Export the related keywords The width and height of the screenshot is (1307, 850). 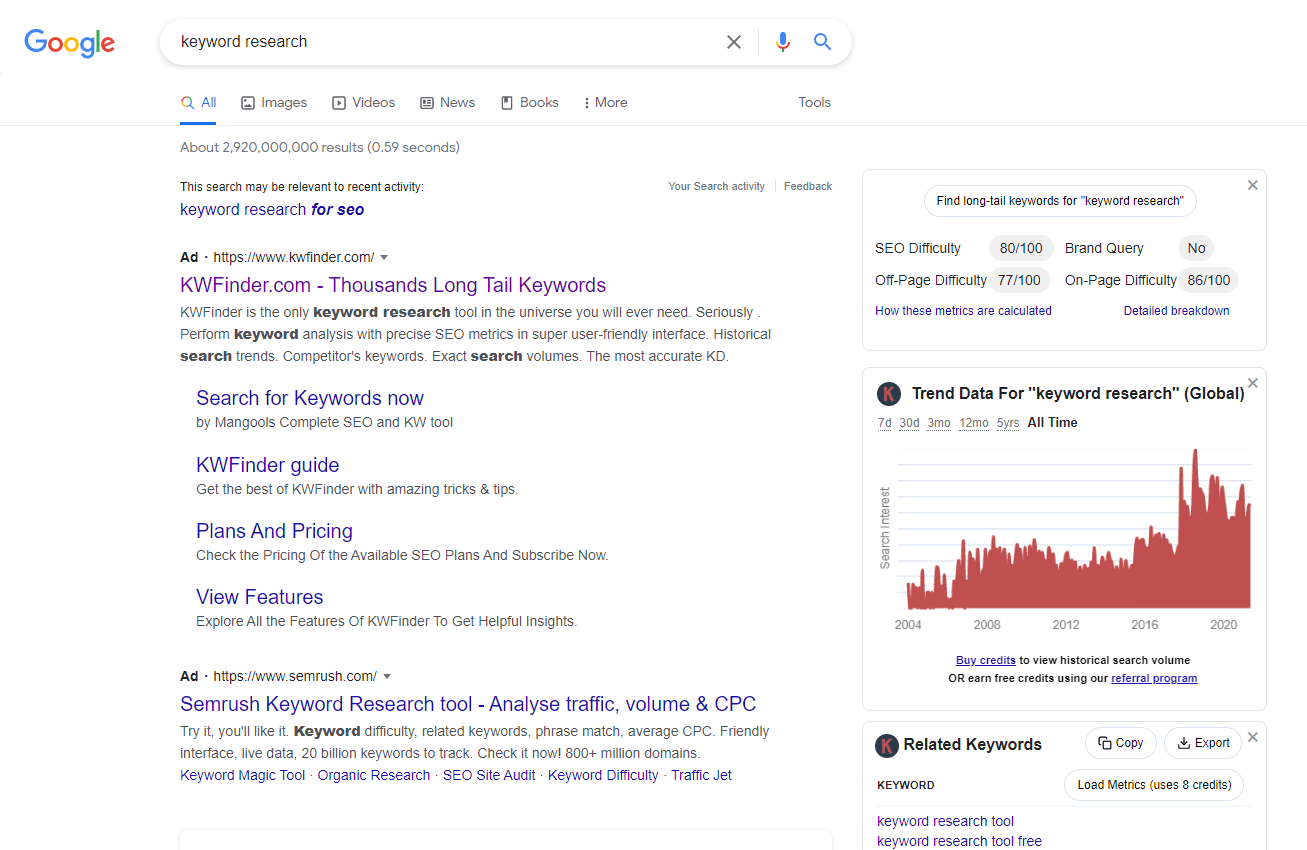(x=1203, y=743)
